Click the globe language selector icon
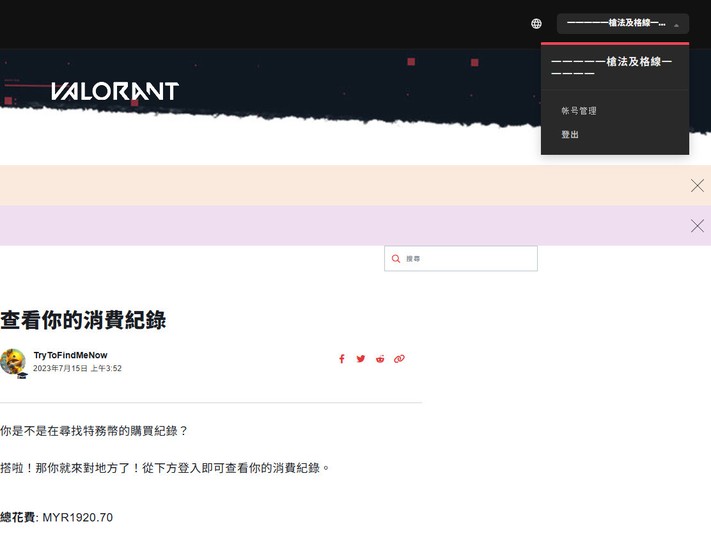 [x=536, y=24]
